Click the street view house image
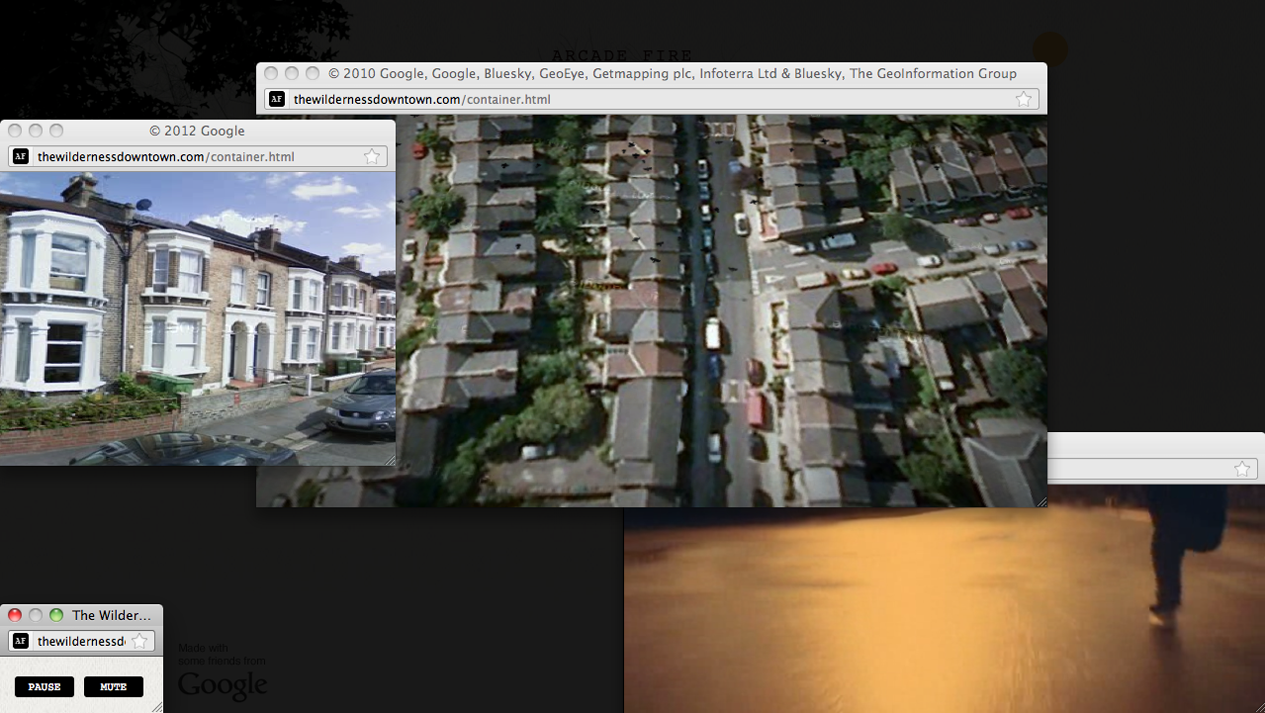1265x713 pixels. click(197, 318)
